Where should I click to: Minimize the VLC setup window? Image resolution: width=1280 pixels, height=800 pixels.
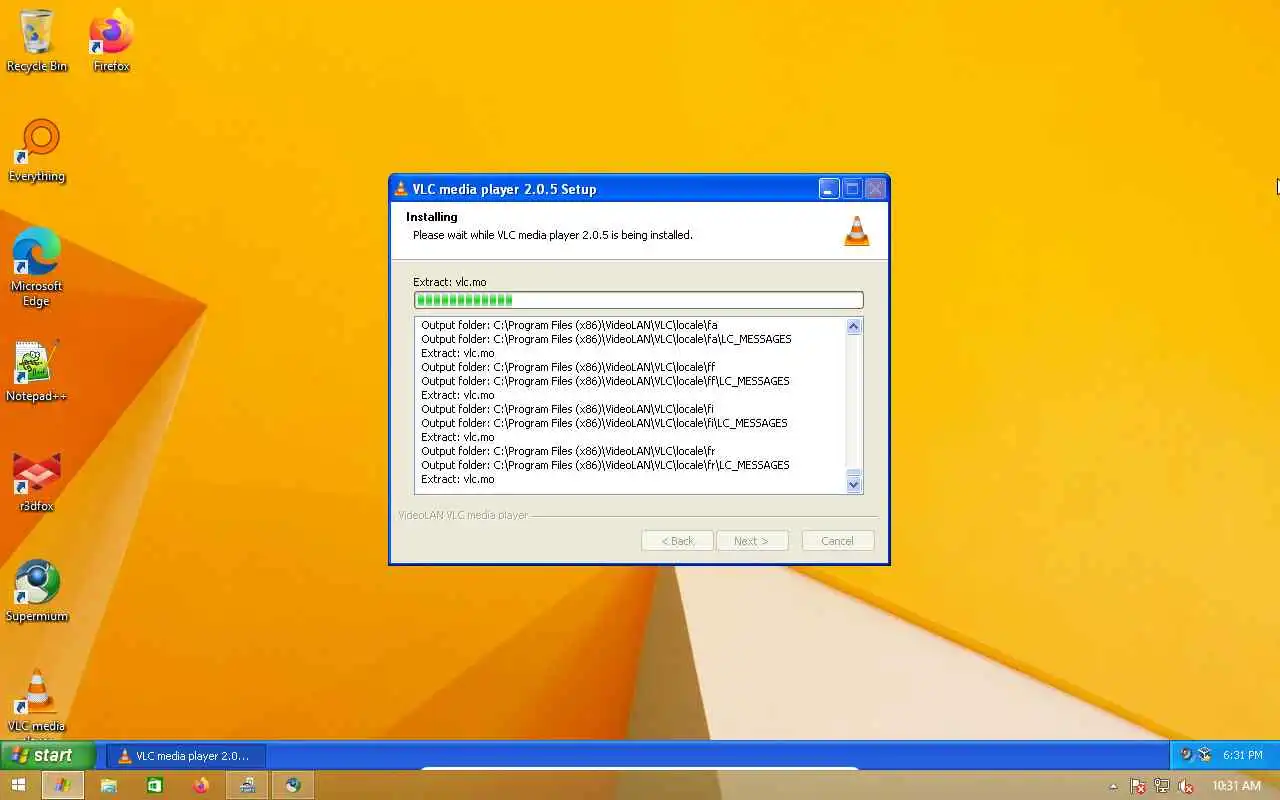pyautogui.click(x=829, y=189)
